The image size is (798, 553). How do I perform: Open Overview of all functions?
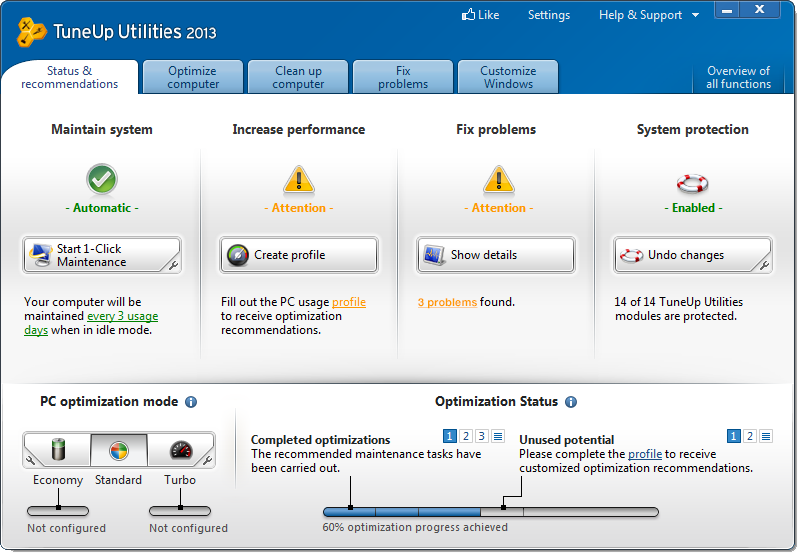point(738,77)
